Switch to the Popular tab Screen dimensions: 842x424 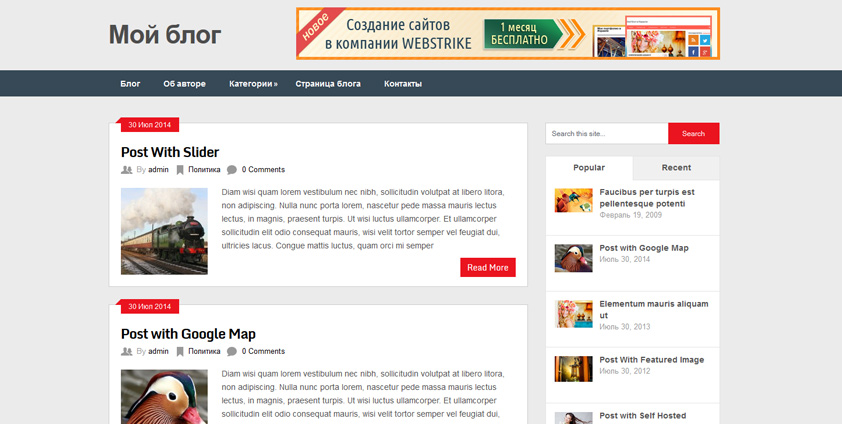click(x=589, y=168)
